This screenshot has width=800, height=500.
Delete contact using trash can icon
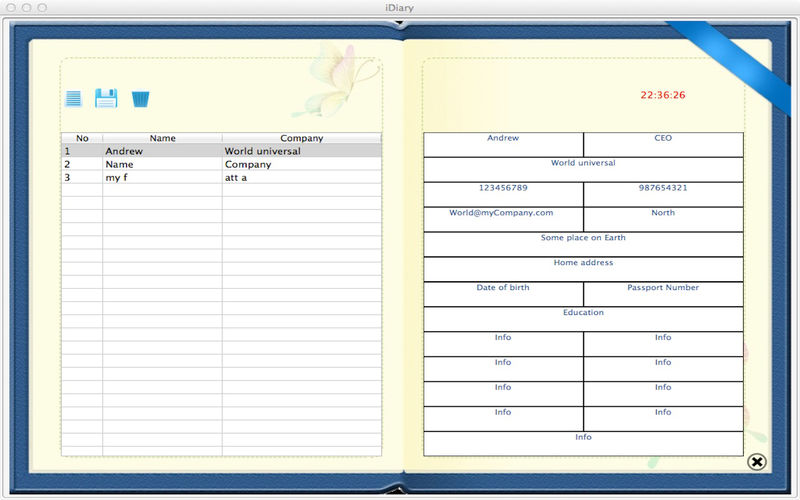140,99
